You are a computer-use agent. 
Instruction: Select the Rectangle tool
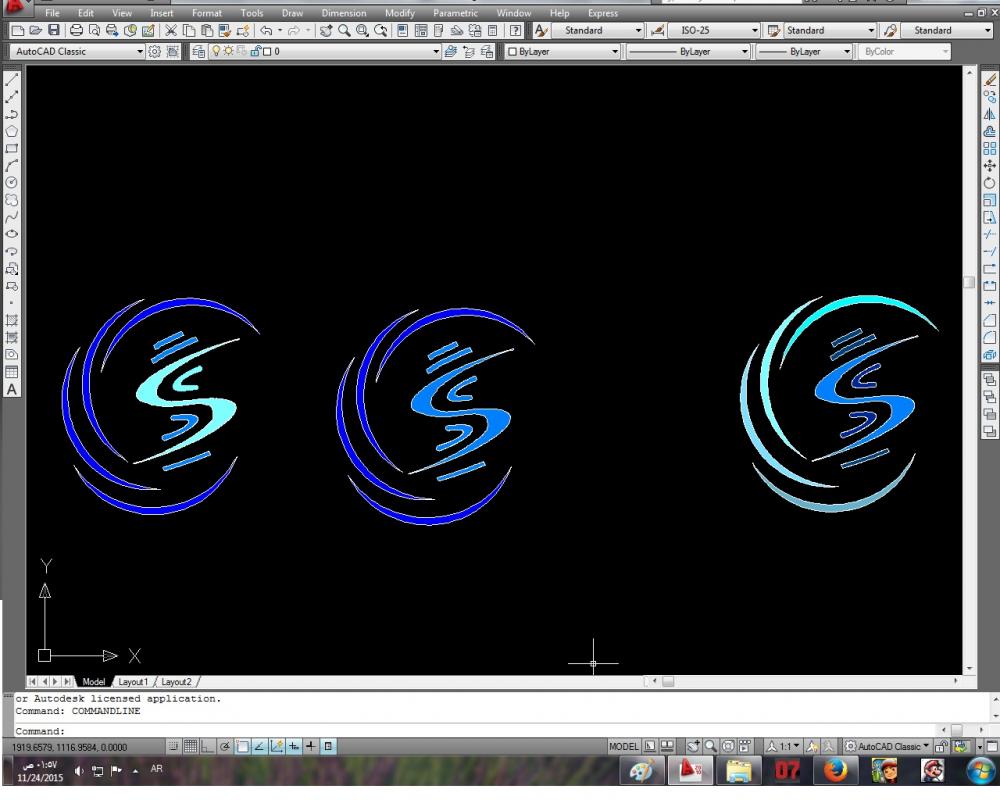11,149
